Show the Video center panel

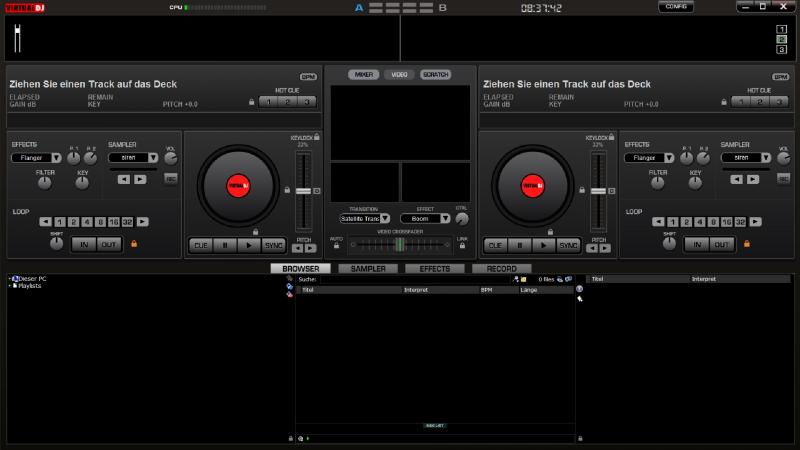click(x=399, y=74)
